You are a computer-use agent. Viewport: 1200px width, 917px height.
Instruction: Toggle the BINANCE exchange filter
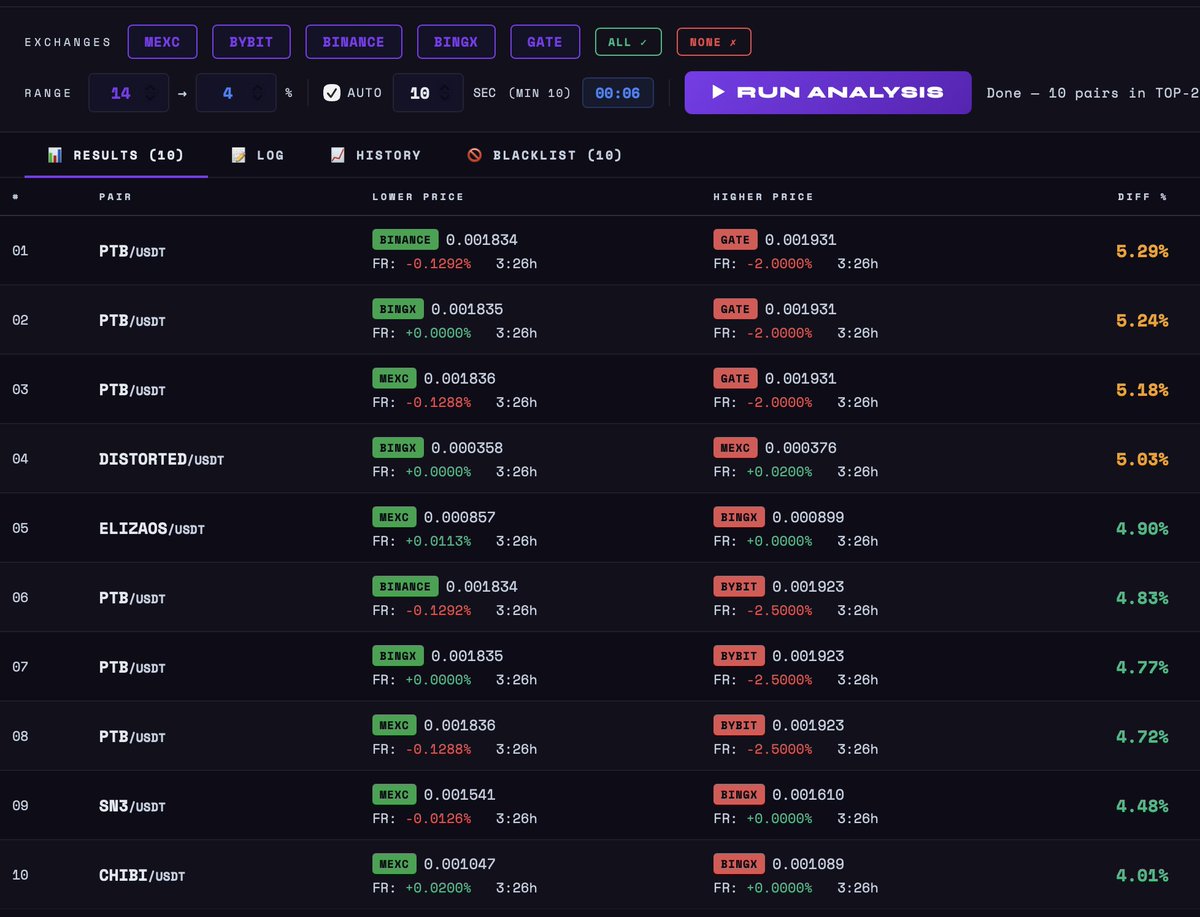353,42
